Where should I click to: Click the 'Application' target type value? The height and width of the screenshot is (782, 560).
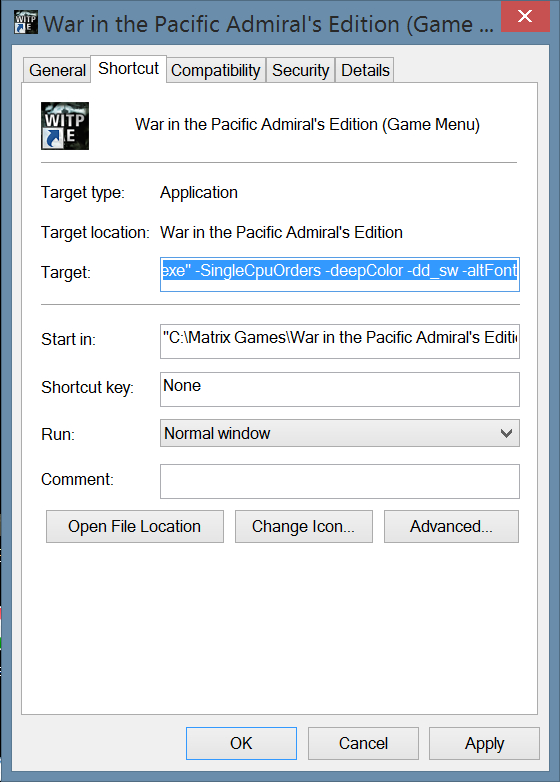[199, 193]
